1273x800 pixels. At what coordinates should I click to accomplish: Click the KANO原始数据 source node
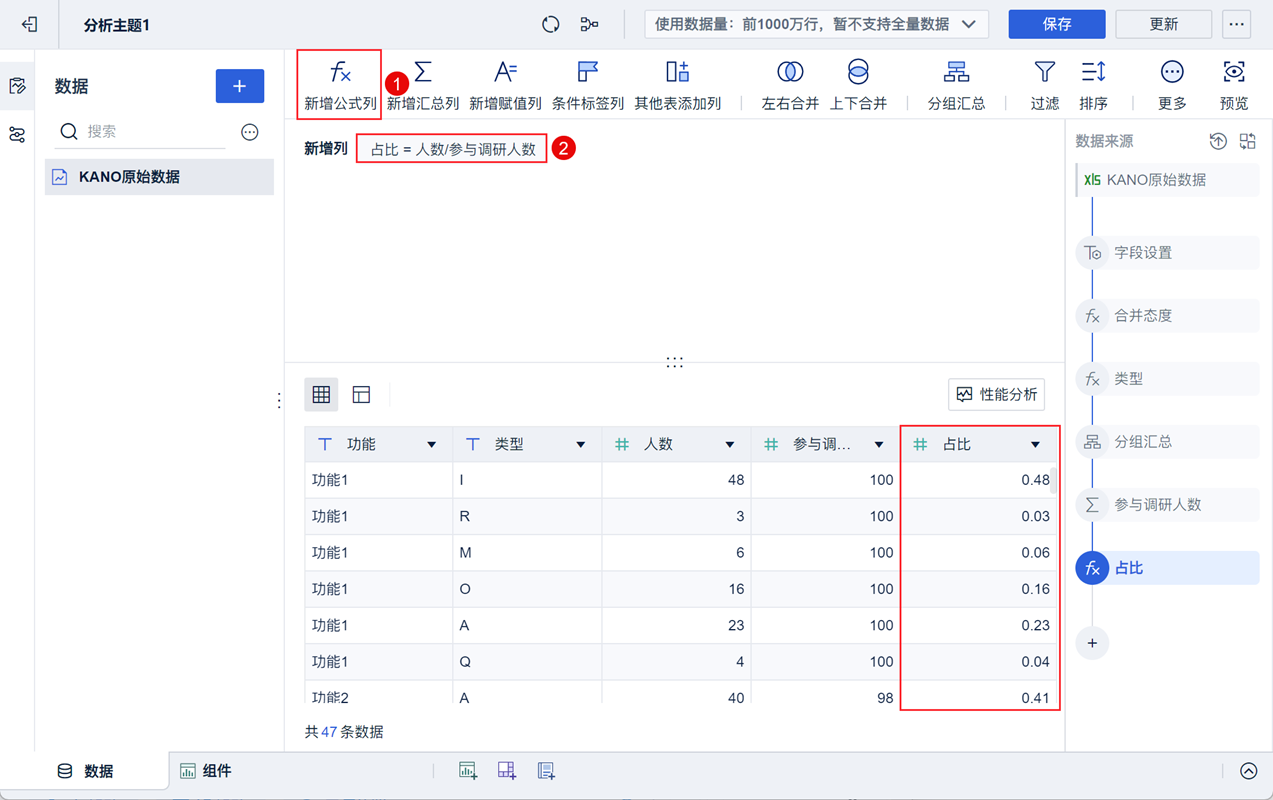click(1168, 180)
